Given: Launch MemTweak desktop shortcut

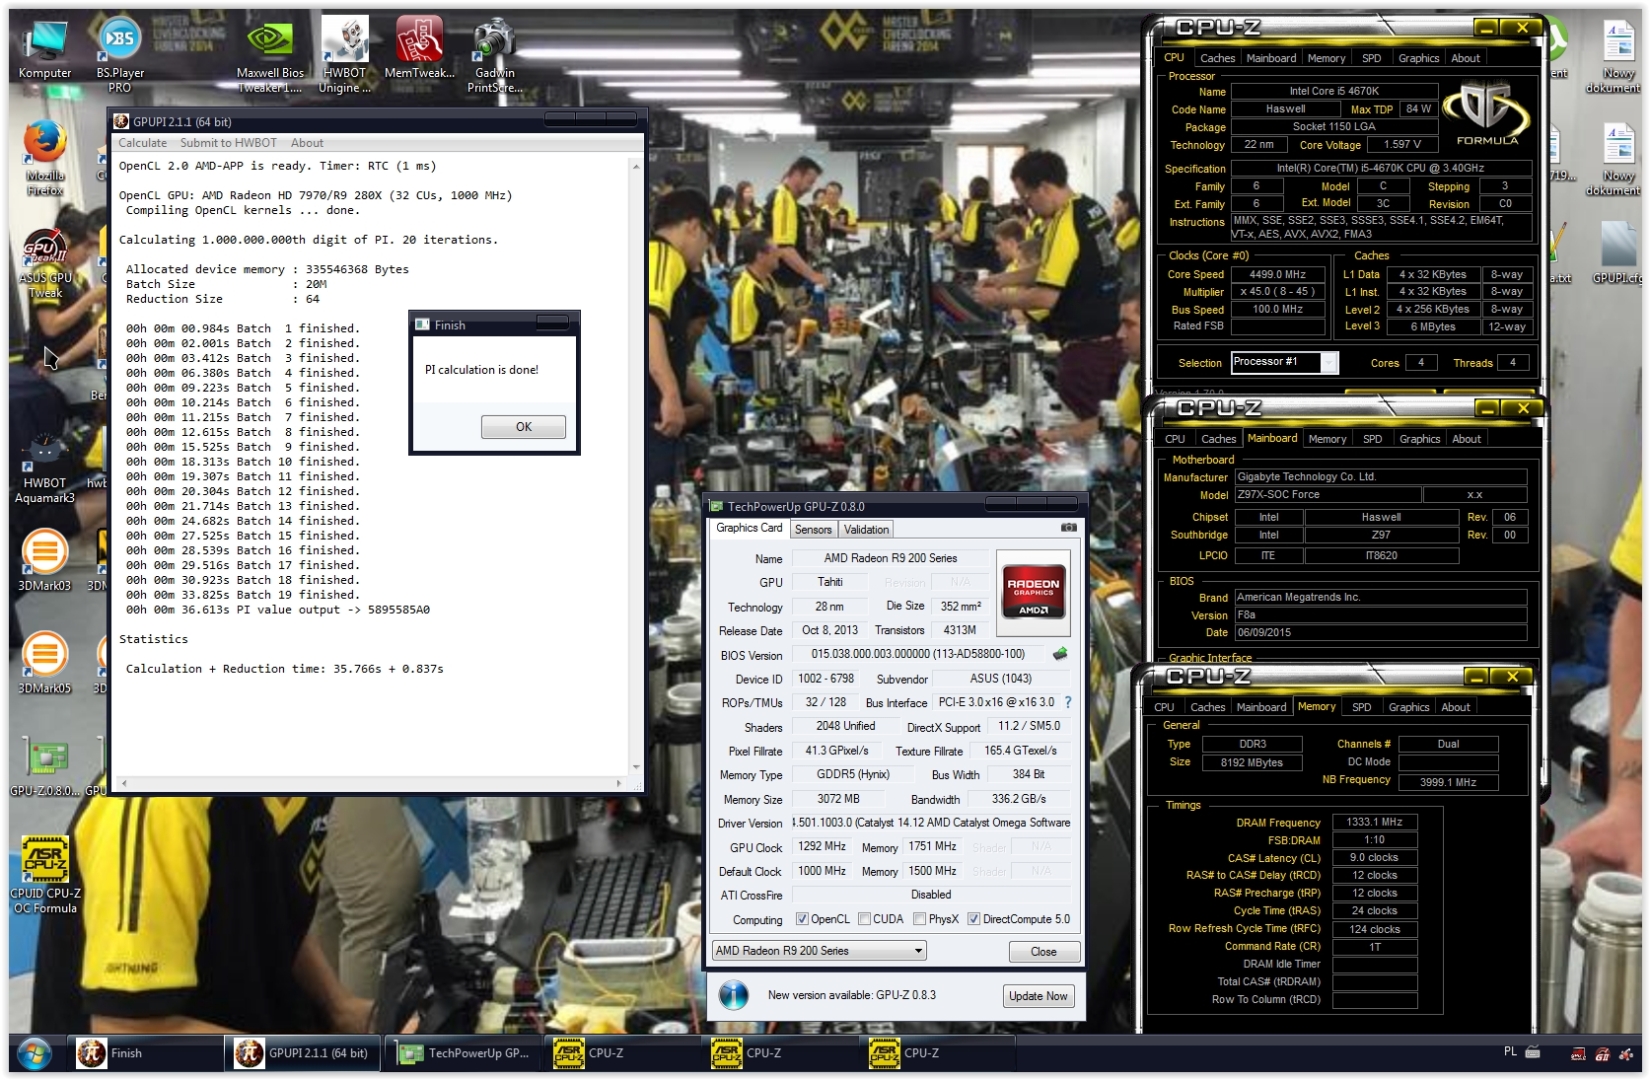Looking at the screenshot, I should coord(420,48).
